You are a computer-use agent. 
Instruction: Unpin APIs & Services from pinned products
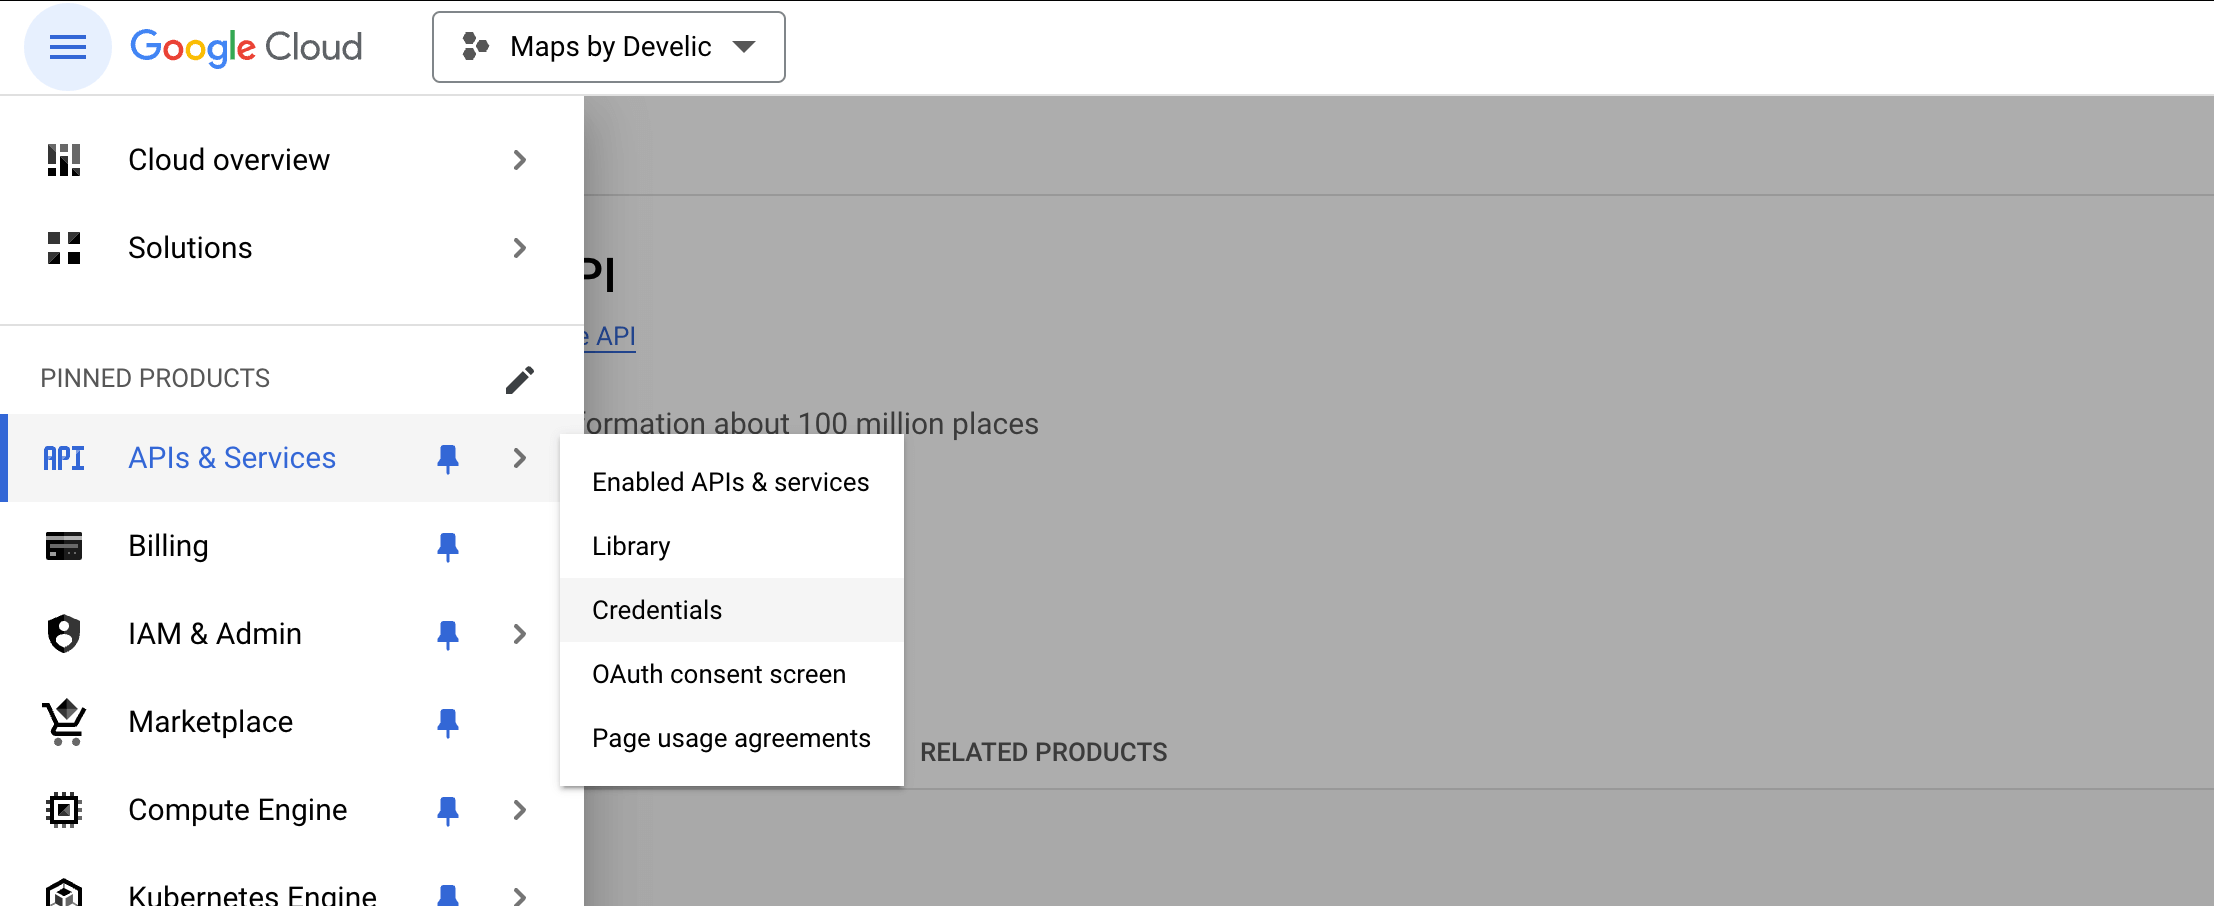coord(447,458)
